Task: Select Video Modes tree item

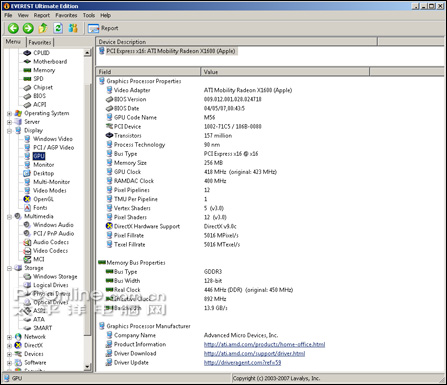Action: click(50, 190)
